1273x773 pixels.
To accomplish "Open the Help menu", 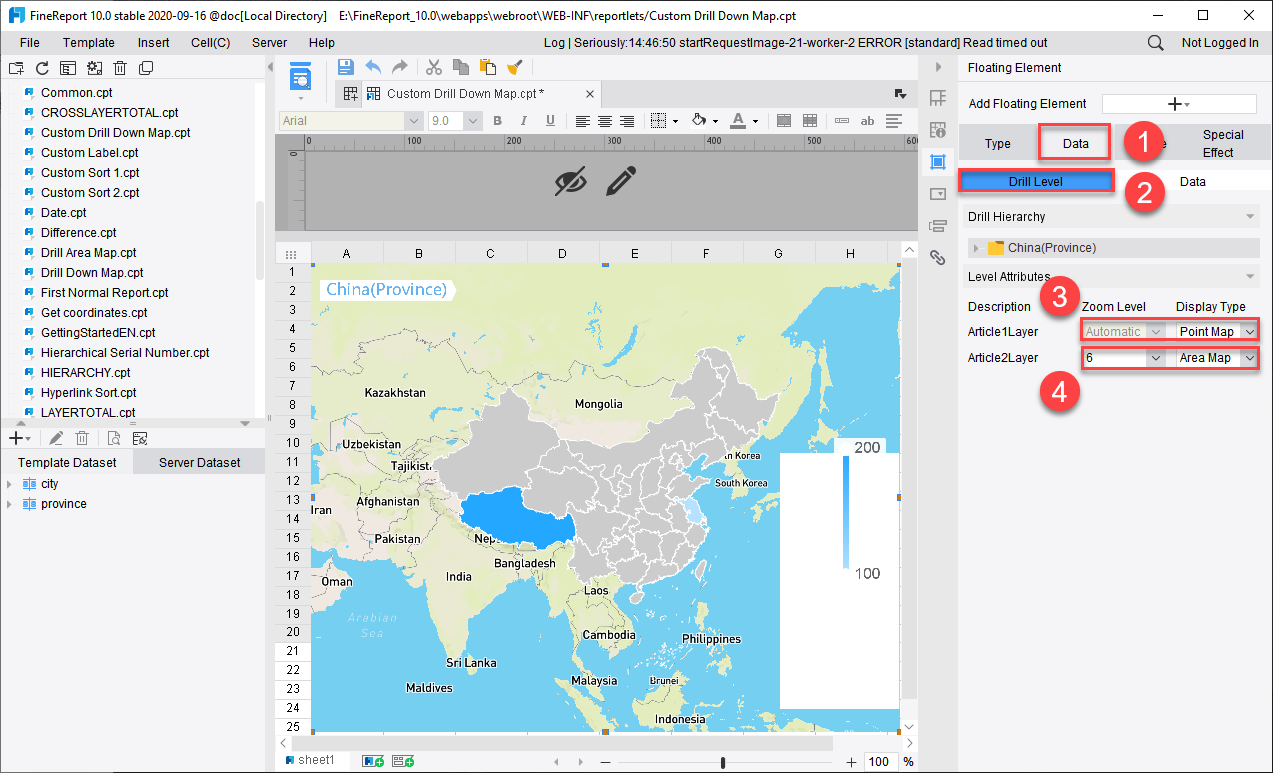I will point(322,43).
